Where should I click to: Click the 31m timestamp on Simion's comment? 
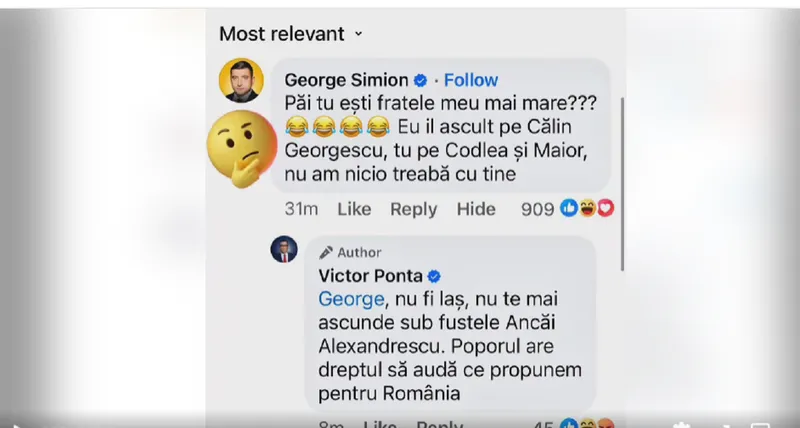(301, 209)
